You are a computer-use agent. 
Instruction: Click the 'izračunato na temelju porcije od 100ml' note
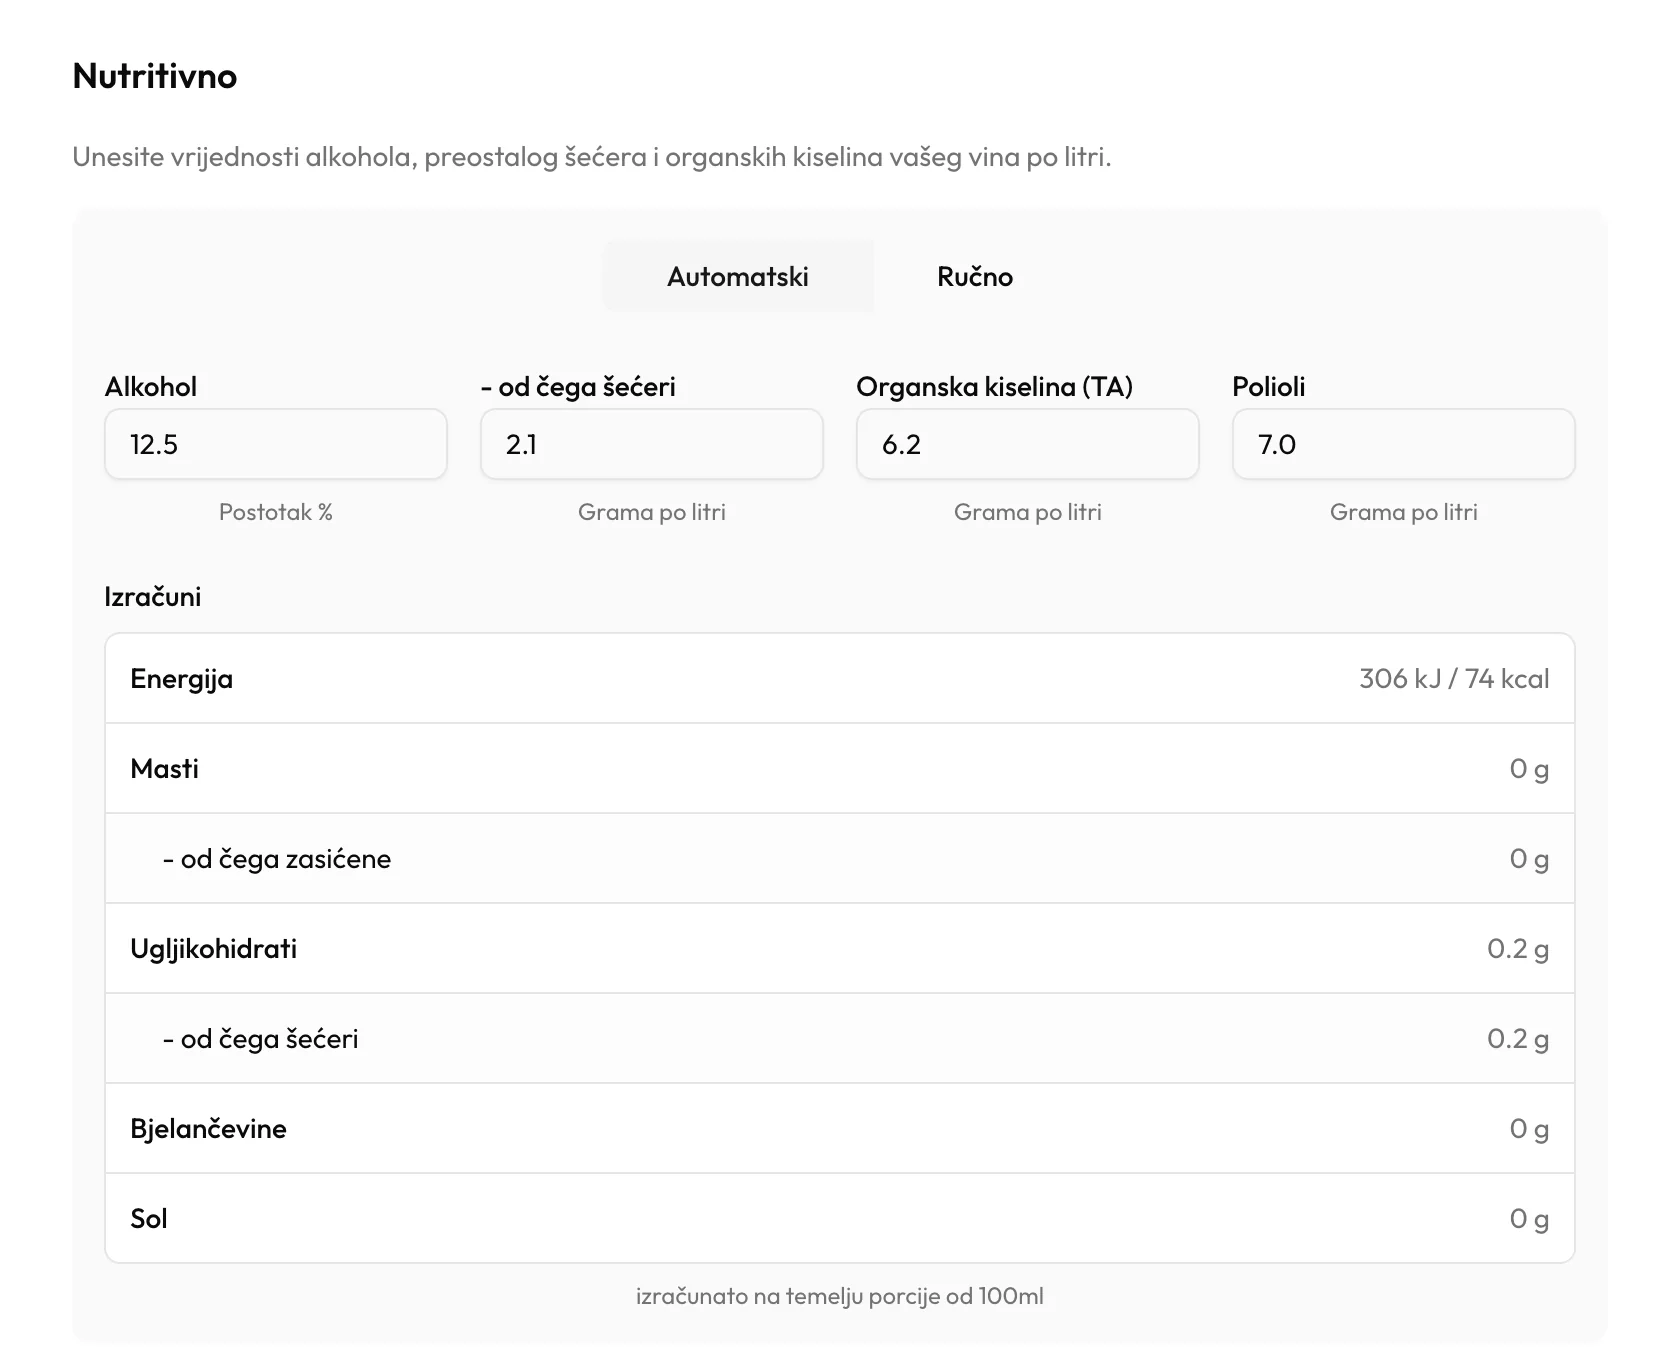pos(840,1296)
